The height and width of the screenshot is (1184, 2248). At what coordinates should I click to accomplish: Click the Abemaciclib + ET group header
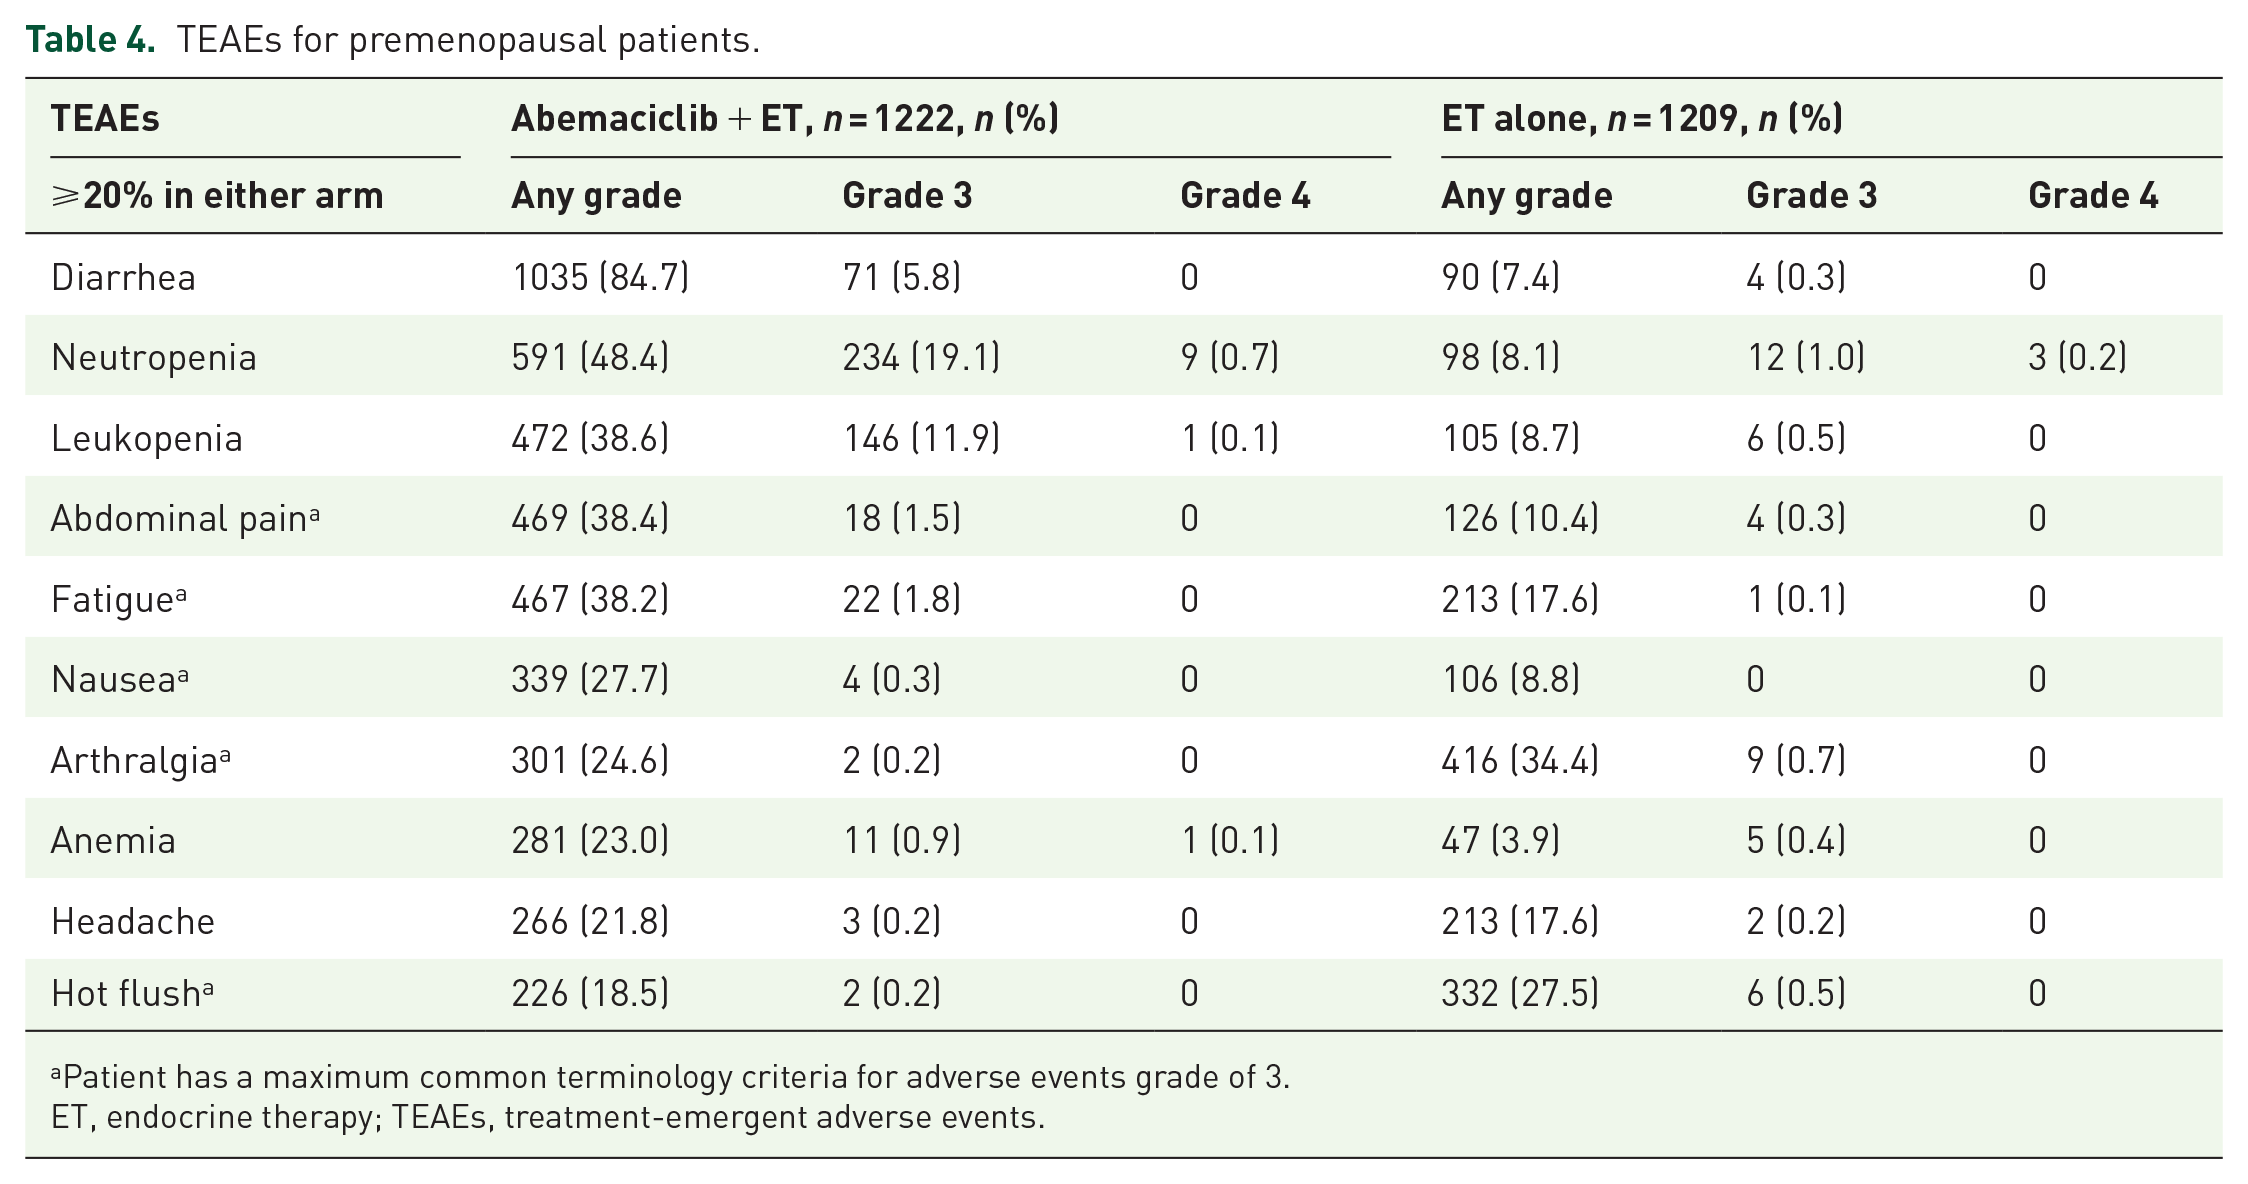point(785,118)
